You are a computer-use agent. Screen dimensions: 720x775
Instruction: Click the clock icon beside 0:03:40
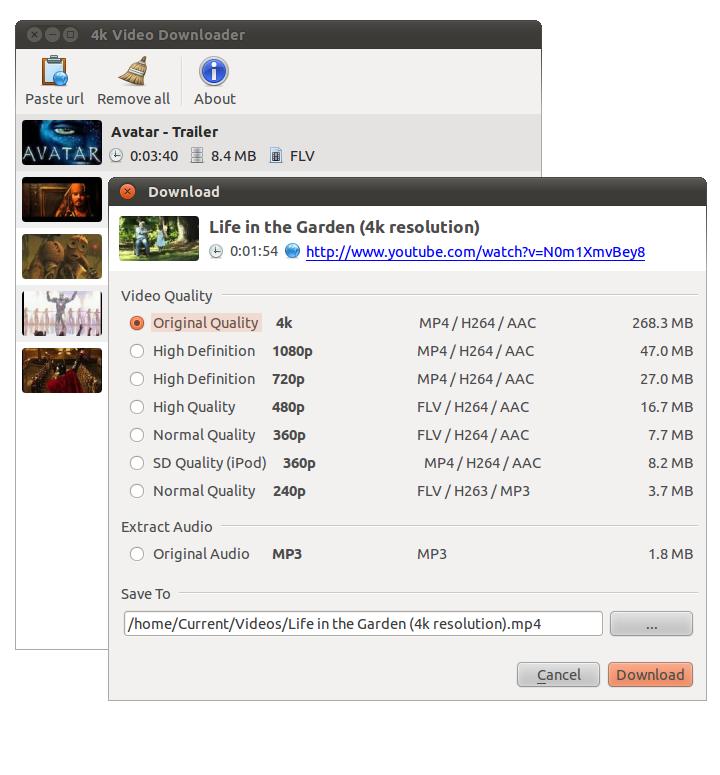(116, 156)
